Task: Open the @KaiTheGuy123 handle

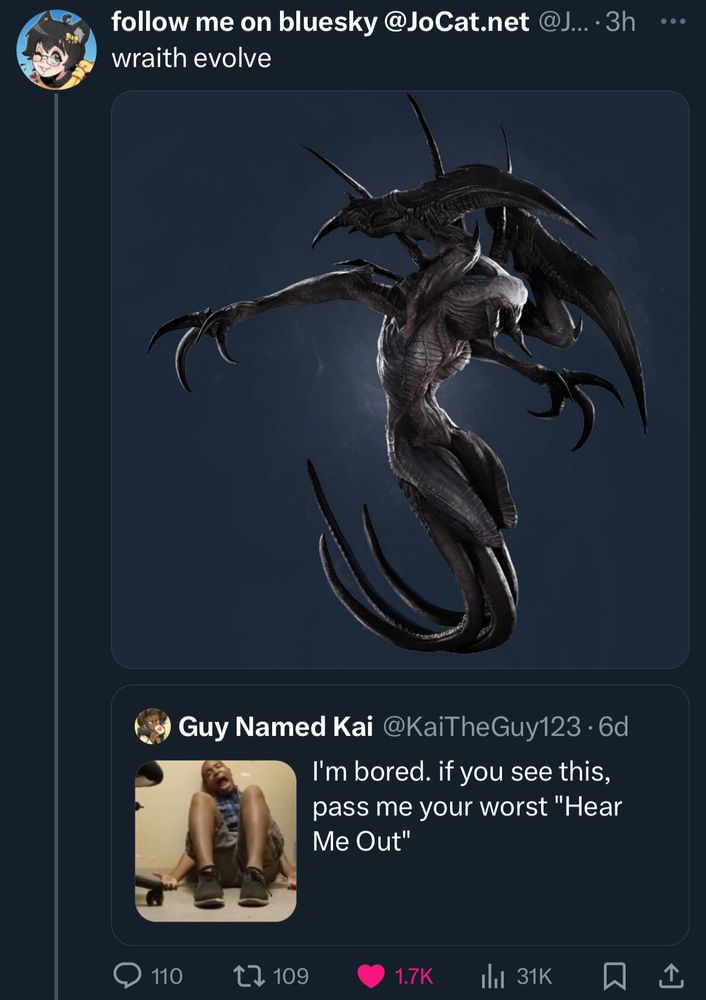Action: tap(482, 726)
